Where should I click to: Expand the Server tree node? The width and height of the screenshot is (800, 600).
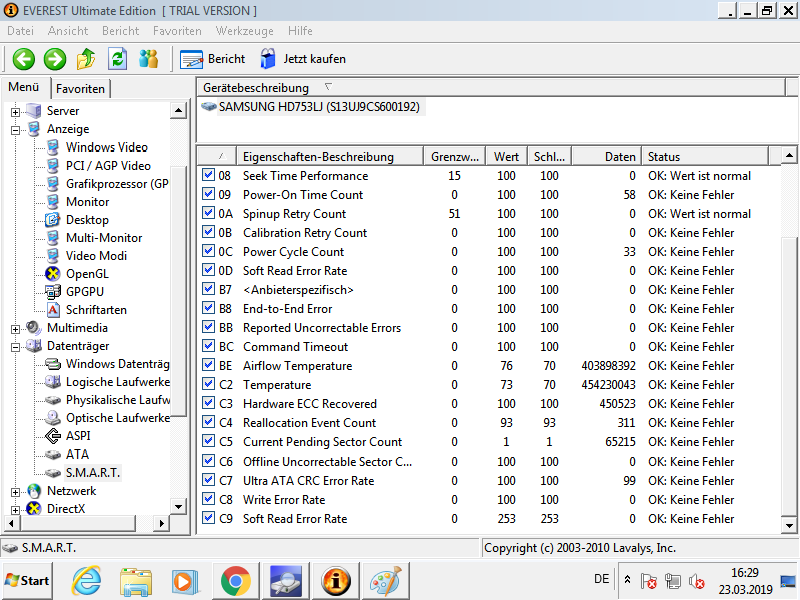tap(15, 112)
